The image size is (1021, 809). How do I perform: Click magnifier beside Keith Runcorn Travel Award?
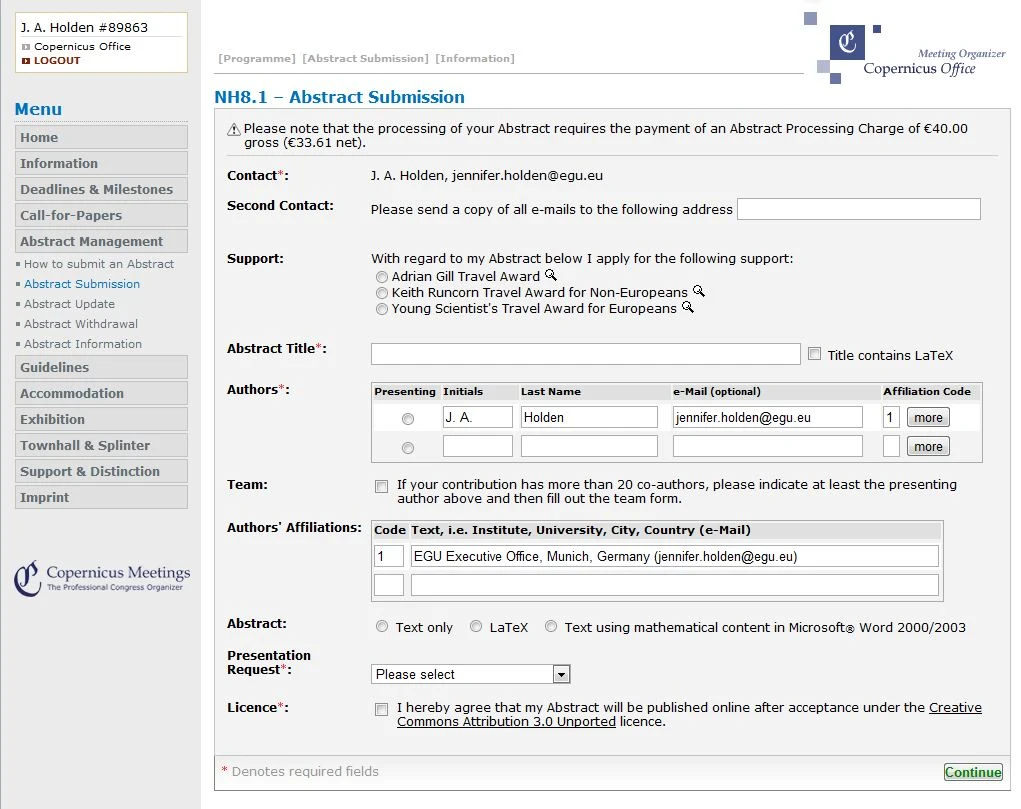click(700, 293)
